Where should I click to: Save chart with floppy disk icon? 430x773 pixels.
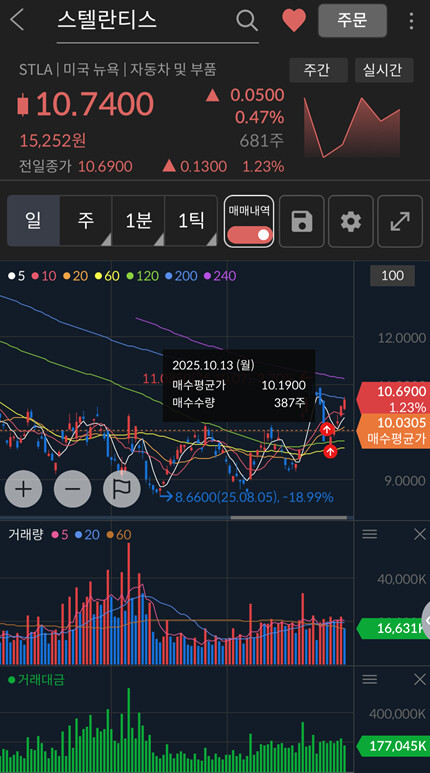click(x=302, y=221)
